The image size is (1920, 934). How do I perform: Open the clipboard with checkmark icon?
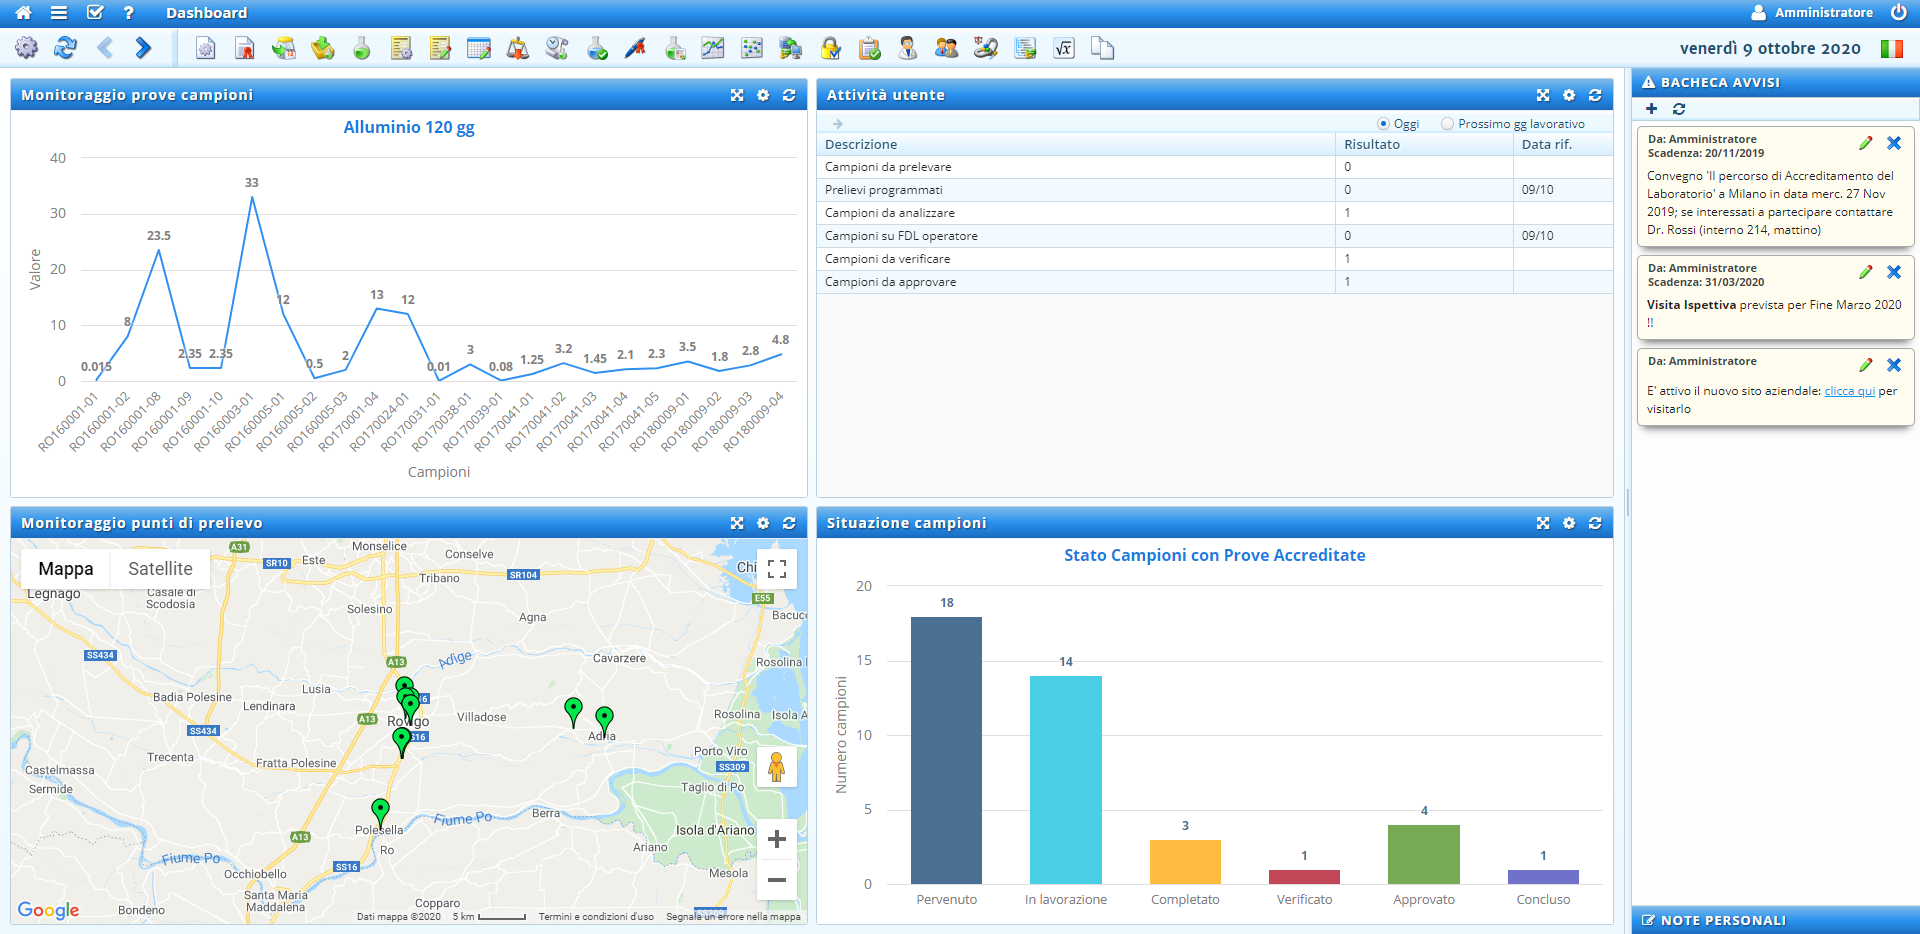pos(870,48)
